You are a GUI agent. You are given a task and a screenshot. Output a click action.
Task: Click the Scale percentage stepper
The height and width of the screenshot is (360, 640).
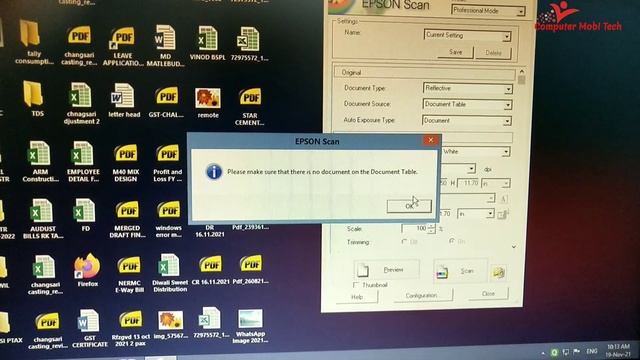(431, 229)
